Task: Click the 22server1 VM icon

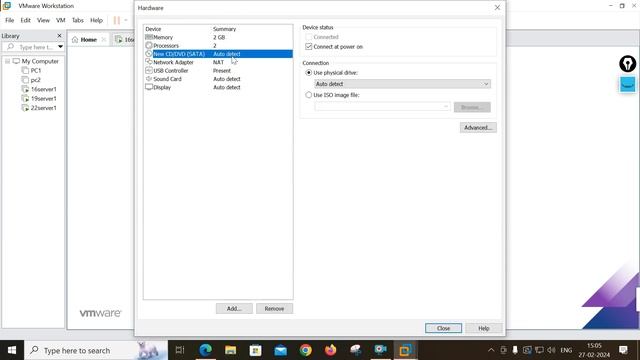Action: click(25, 108)
